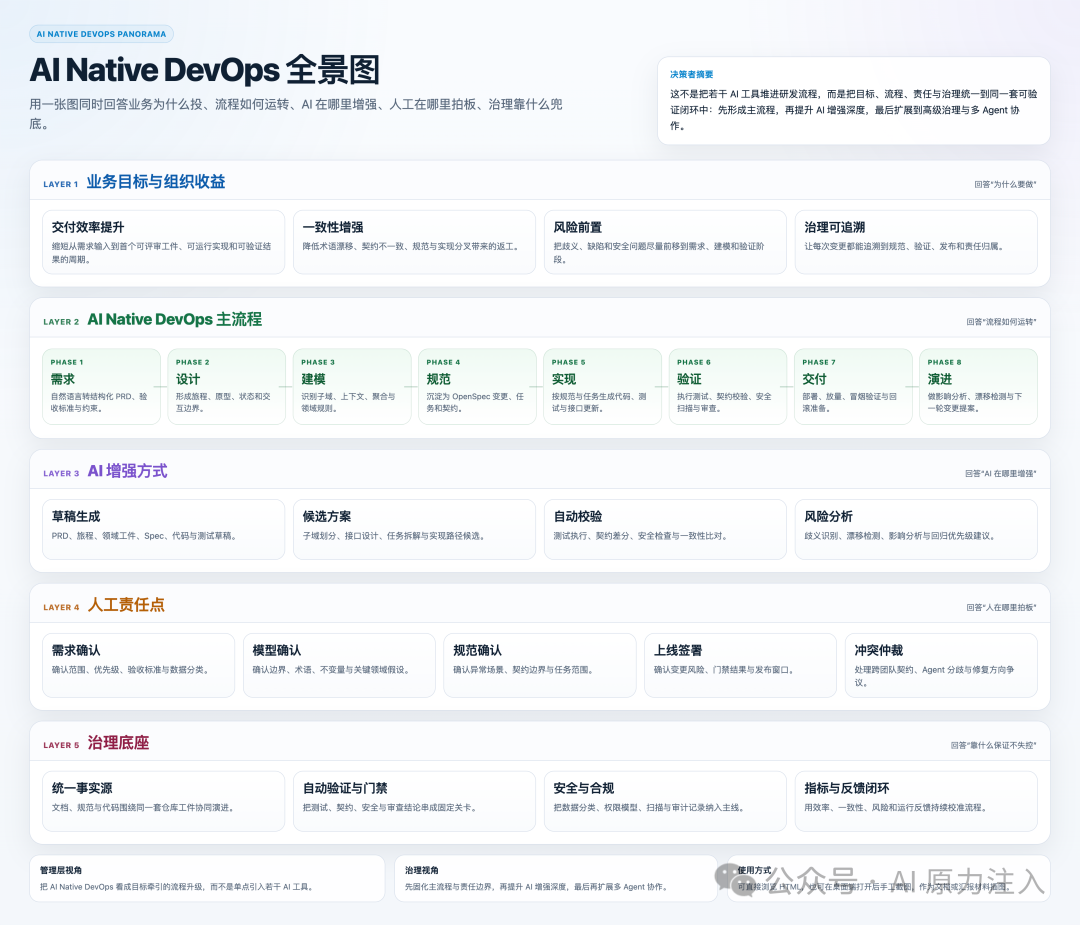
Task: Open the 风险分析 card
Action: (915, 529)
